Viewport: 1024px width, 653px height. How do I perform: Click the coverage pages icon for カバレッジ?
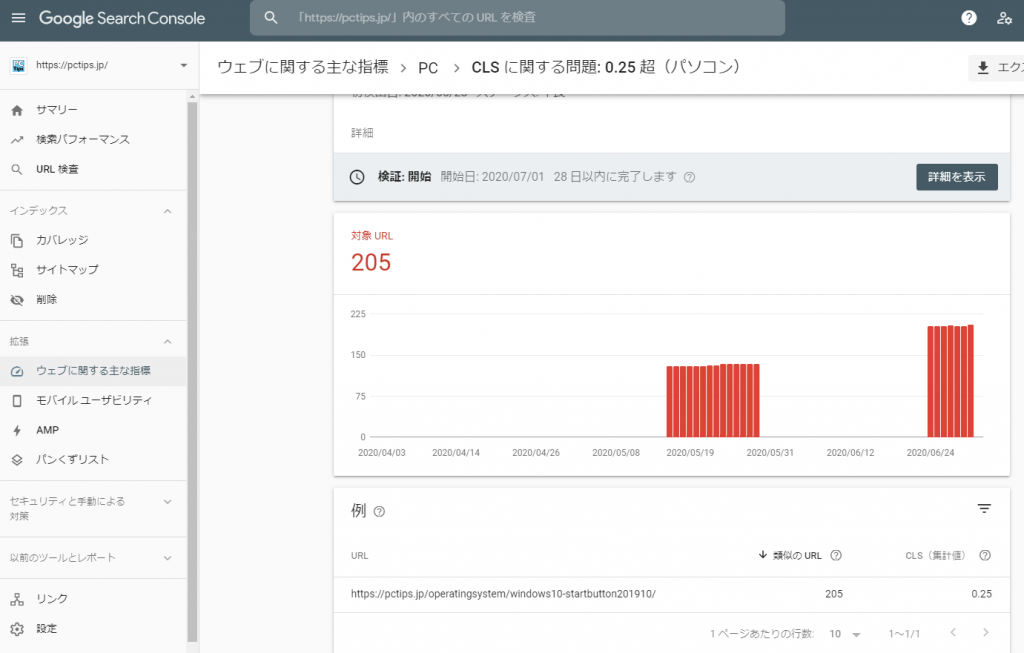click(17, 240)
